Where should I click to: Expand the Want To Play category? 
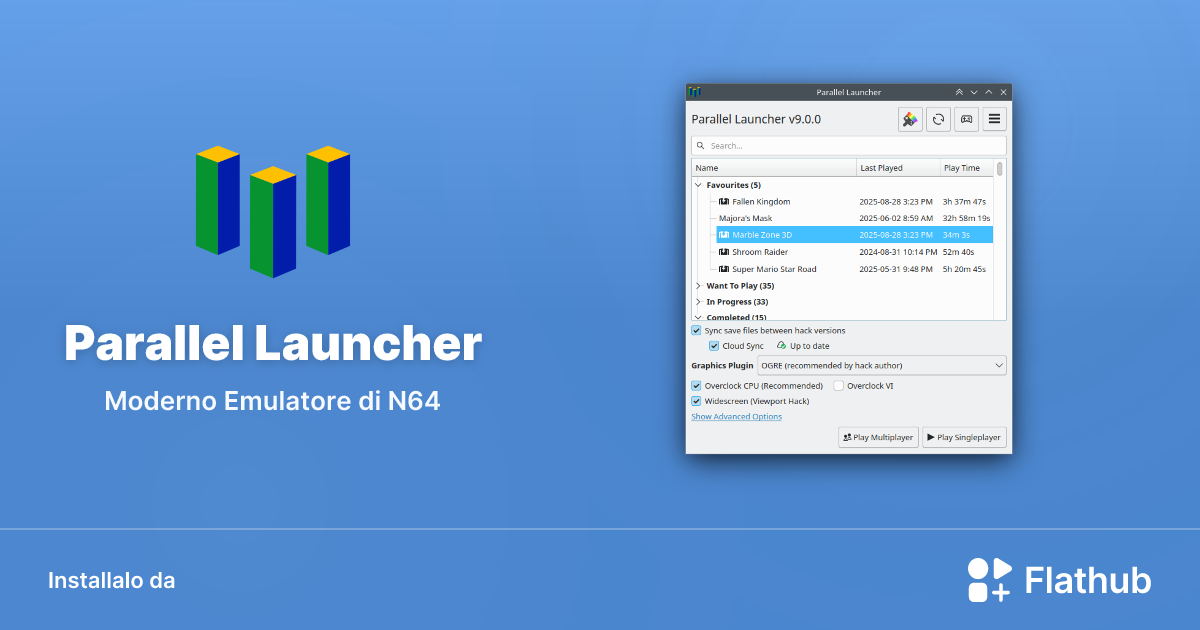click(698, 285)
